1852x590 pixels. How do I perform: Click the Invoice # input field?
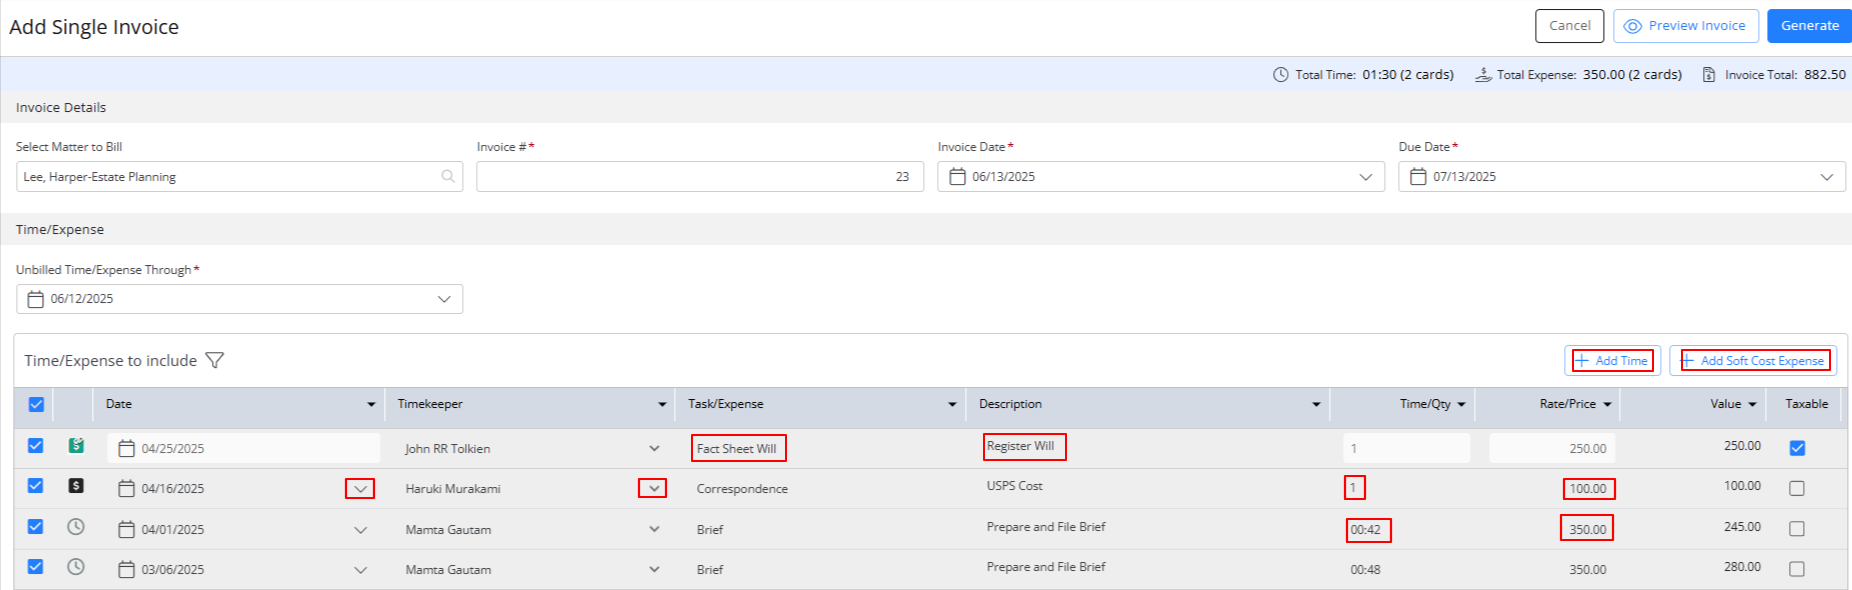(x=700, y=177)
